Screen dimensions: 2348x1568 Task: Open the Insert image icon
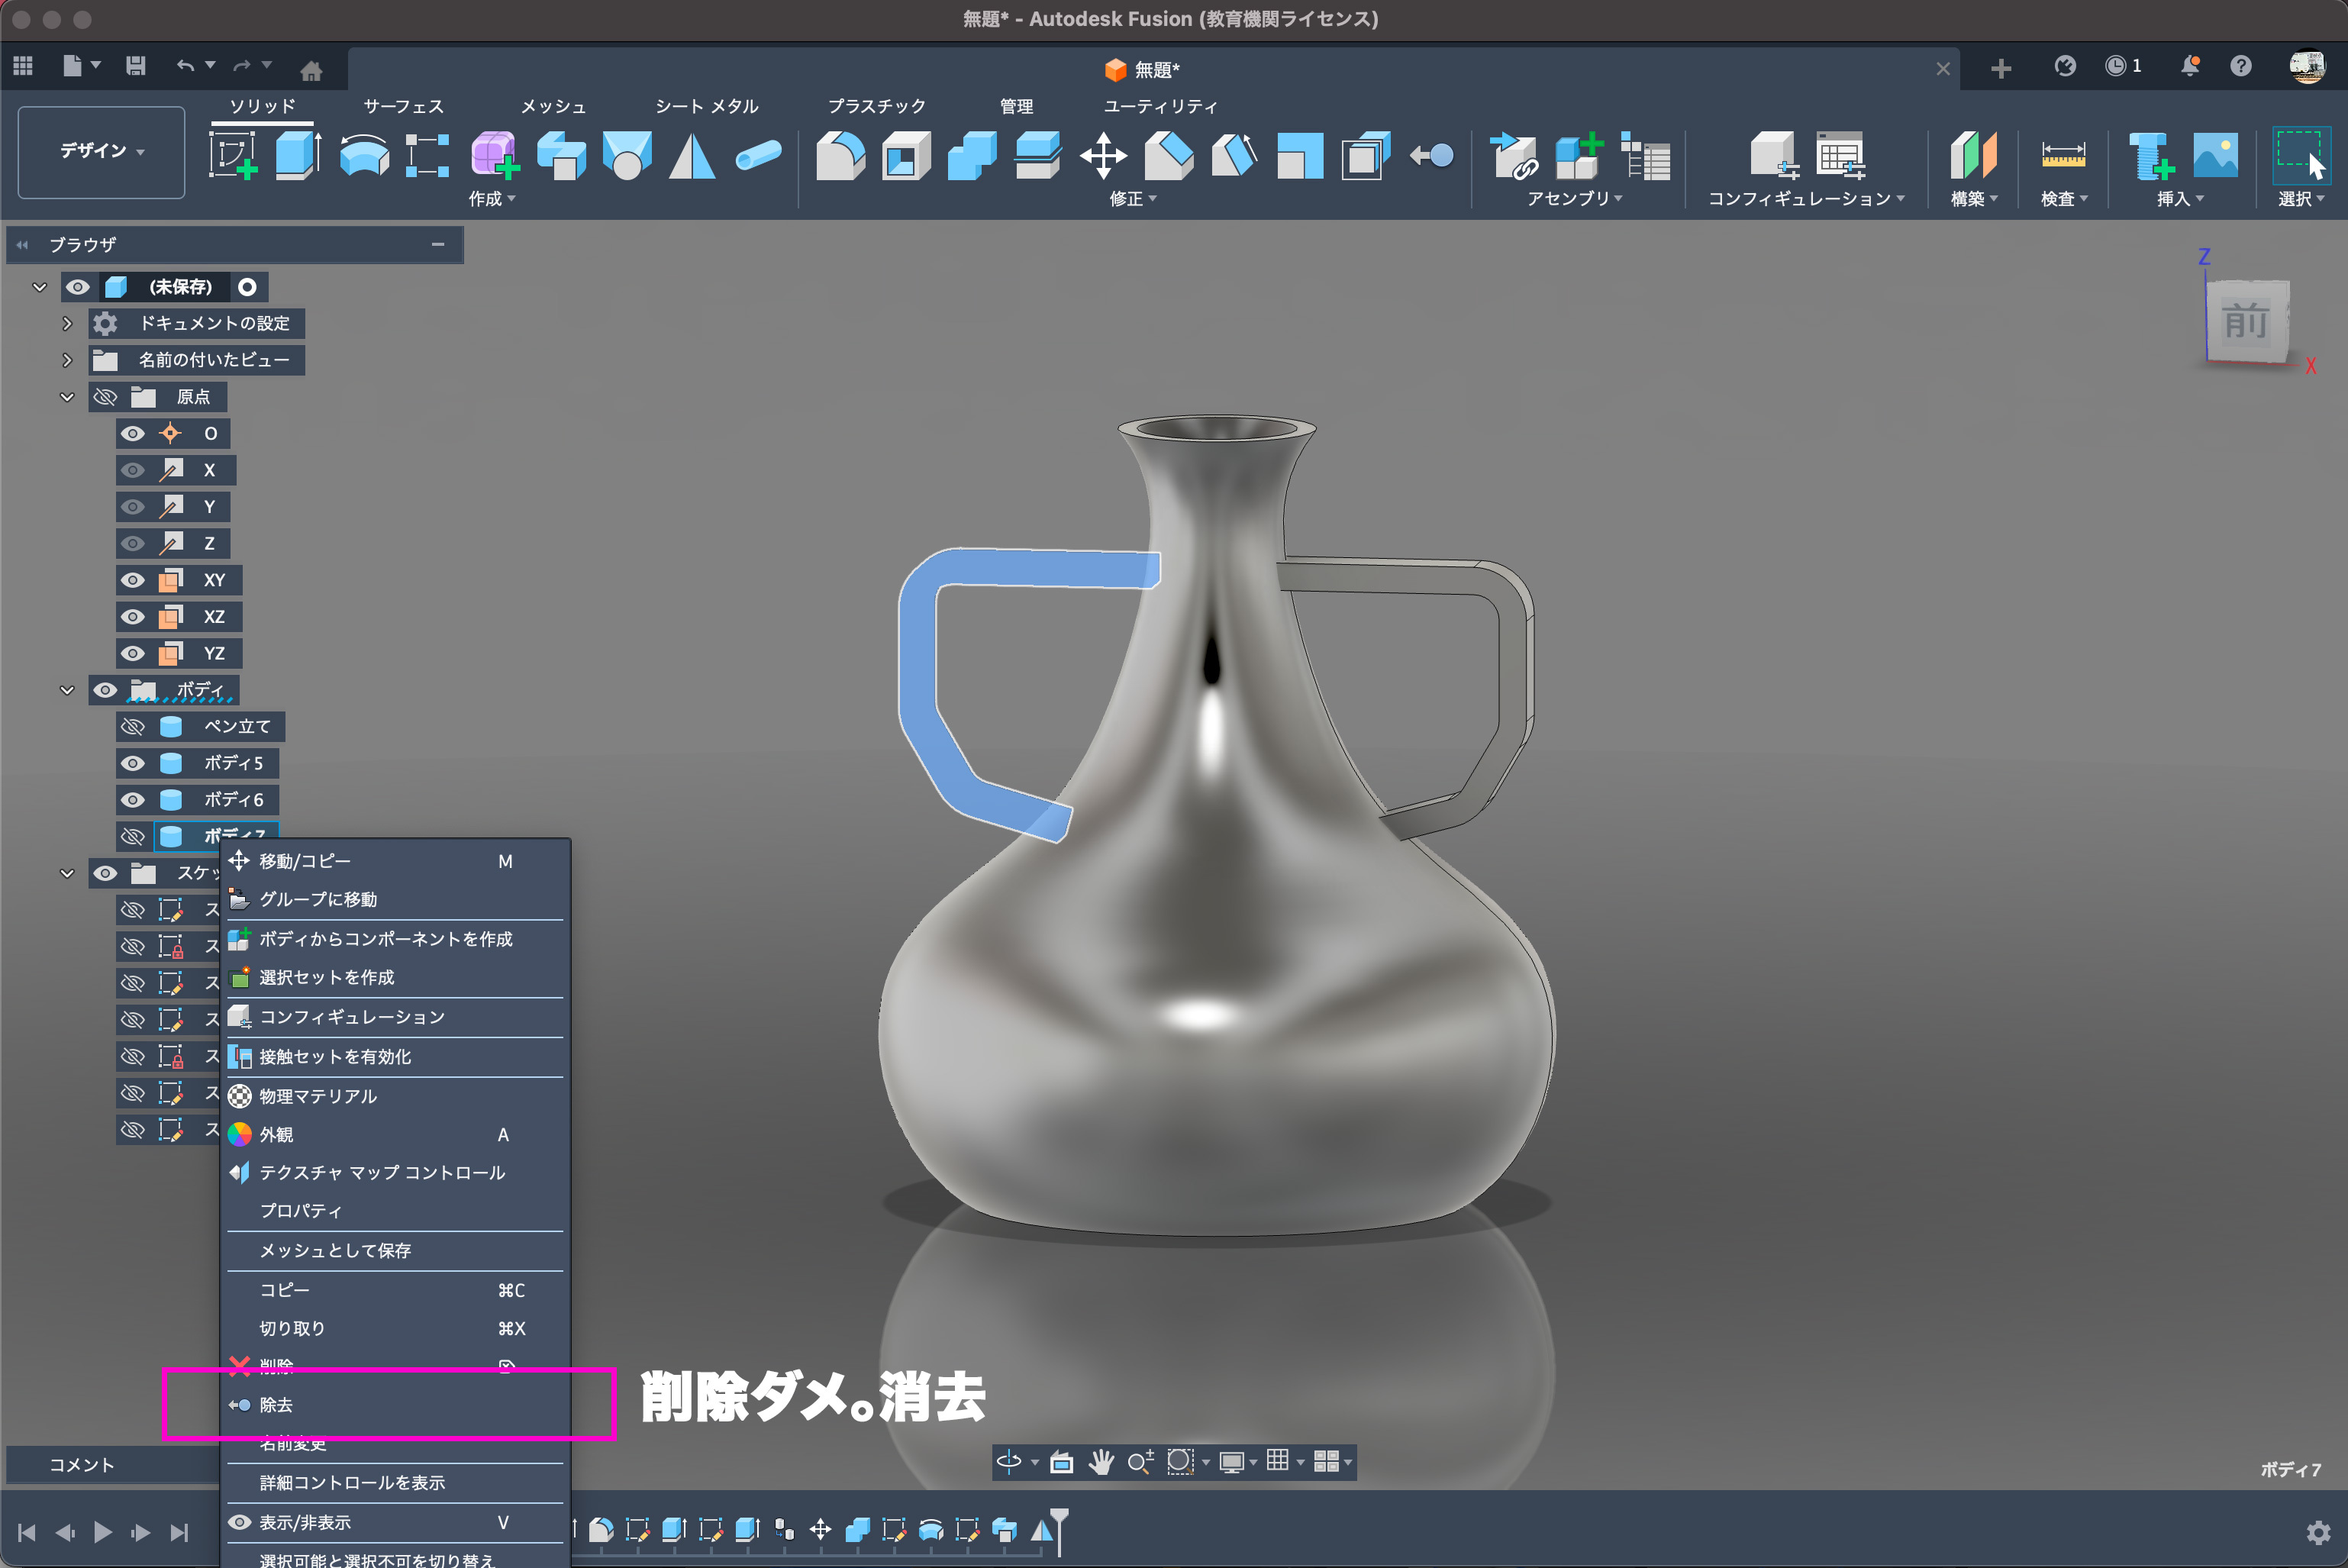point(2214,155)
